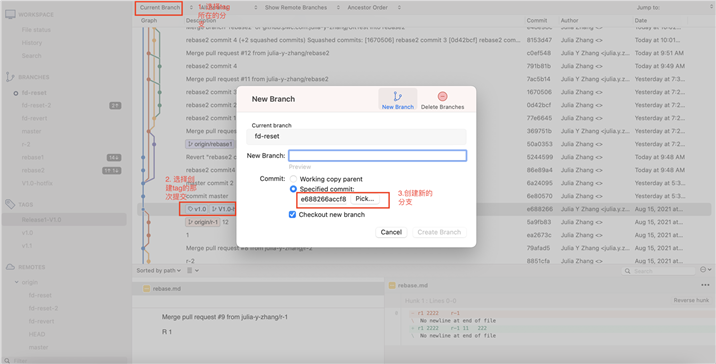
Task: Open the Sorted by path dropdown
Action: (x=158, y=270)
